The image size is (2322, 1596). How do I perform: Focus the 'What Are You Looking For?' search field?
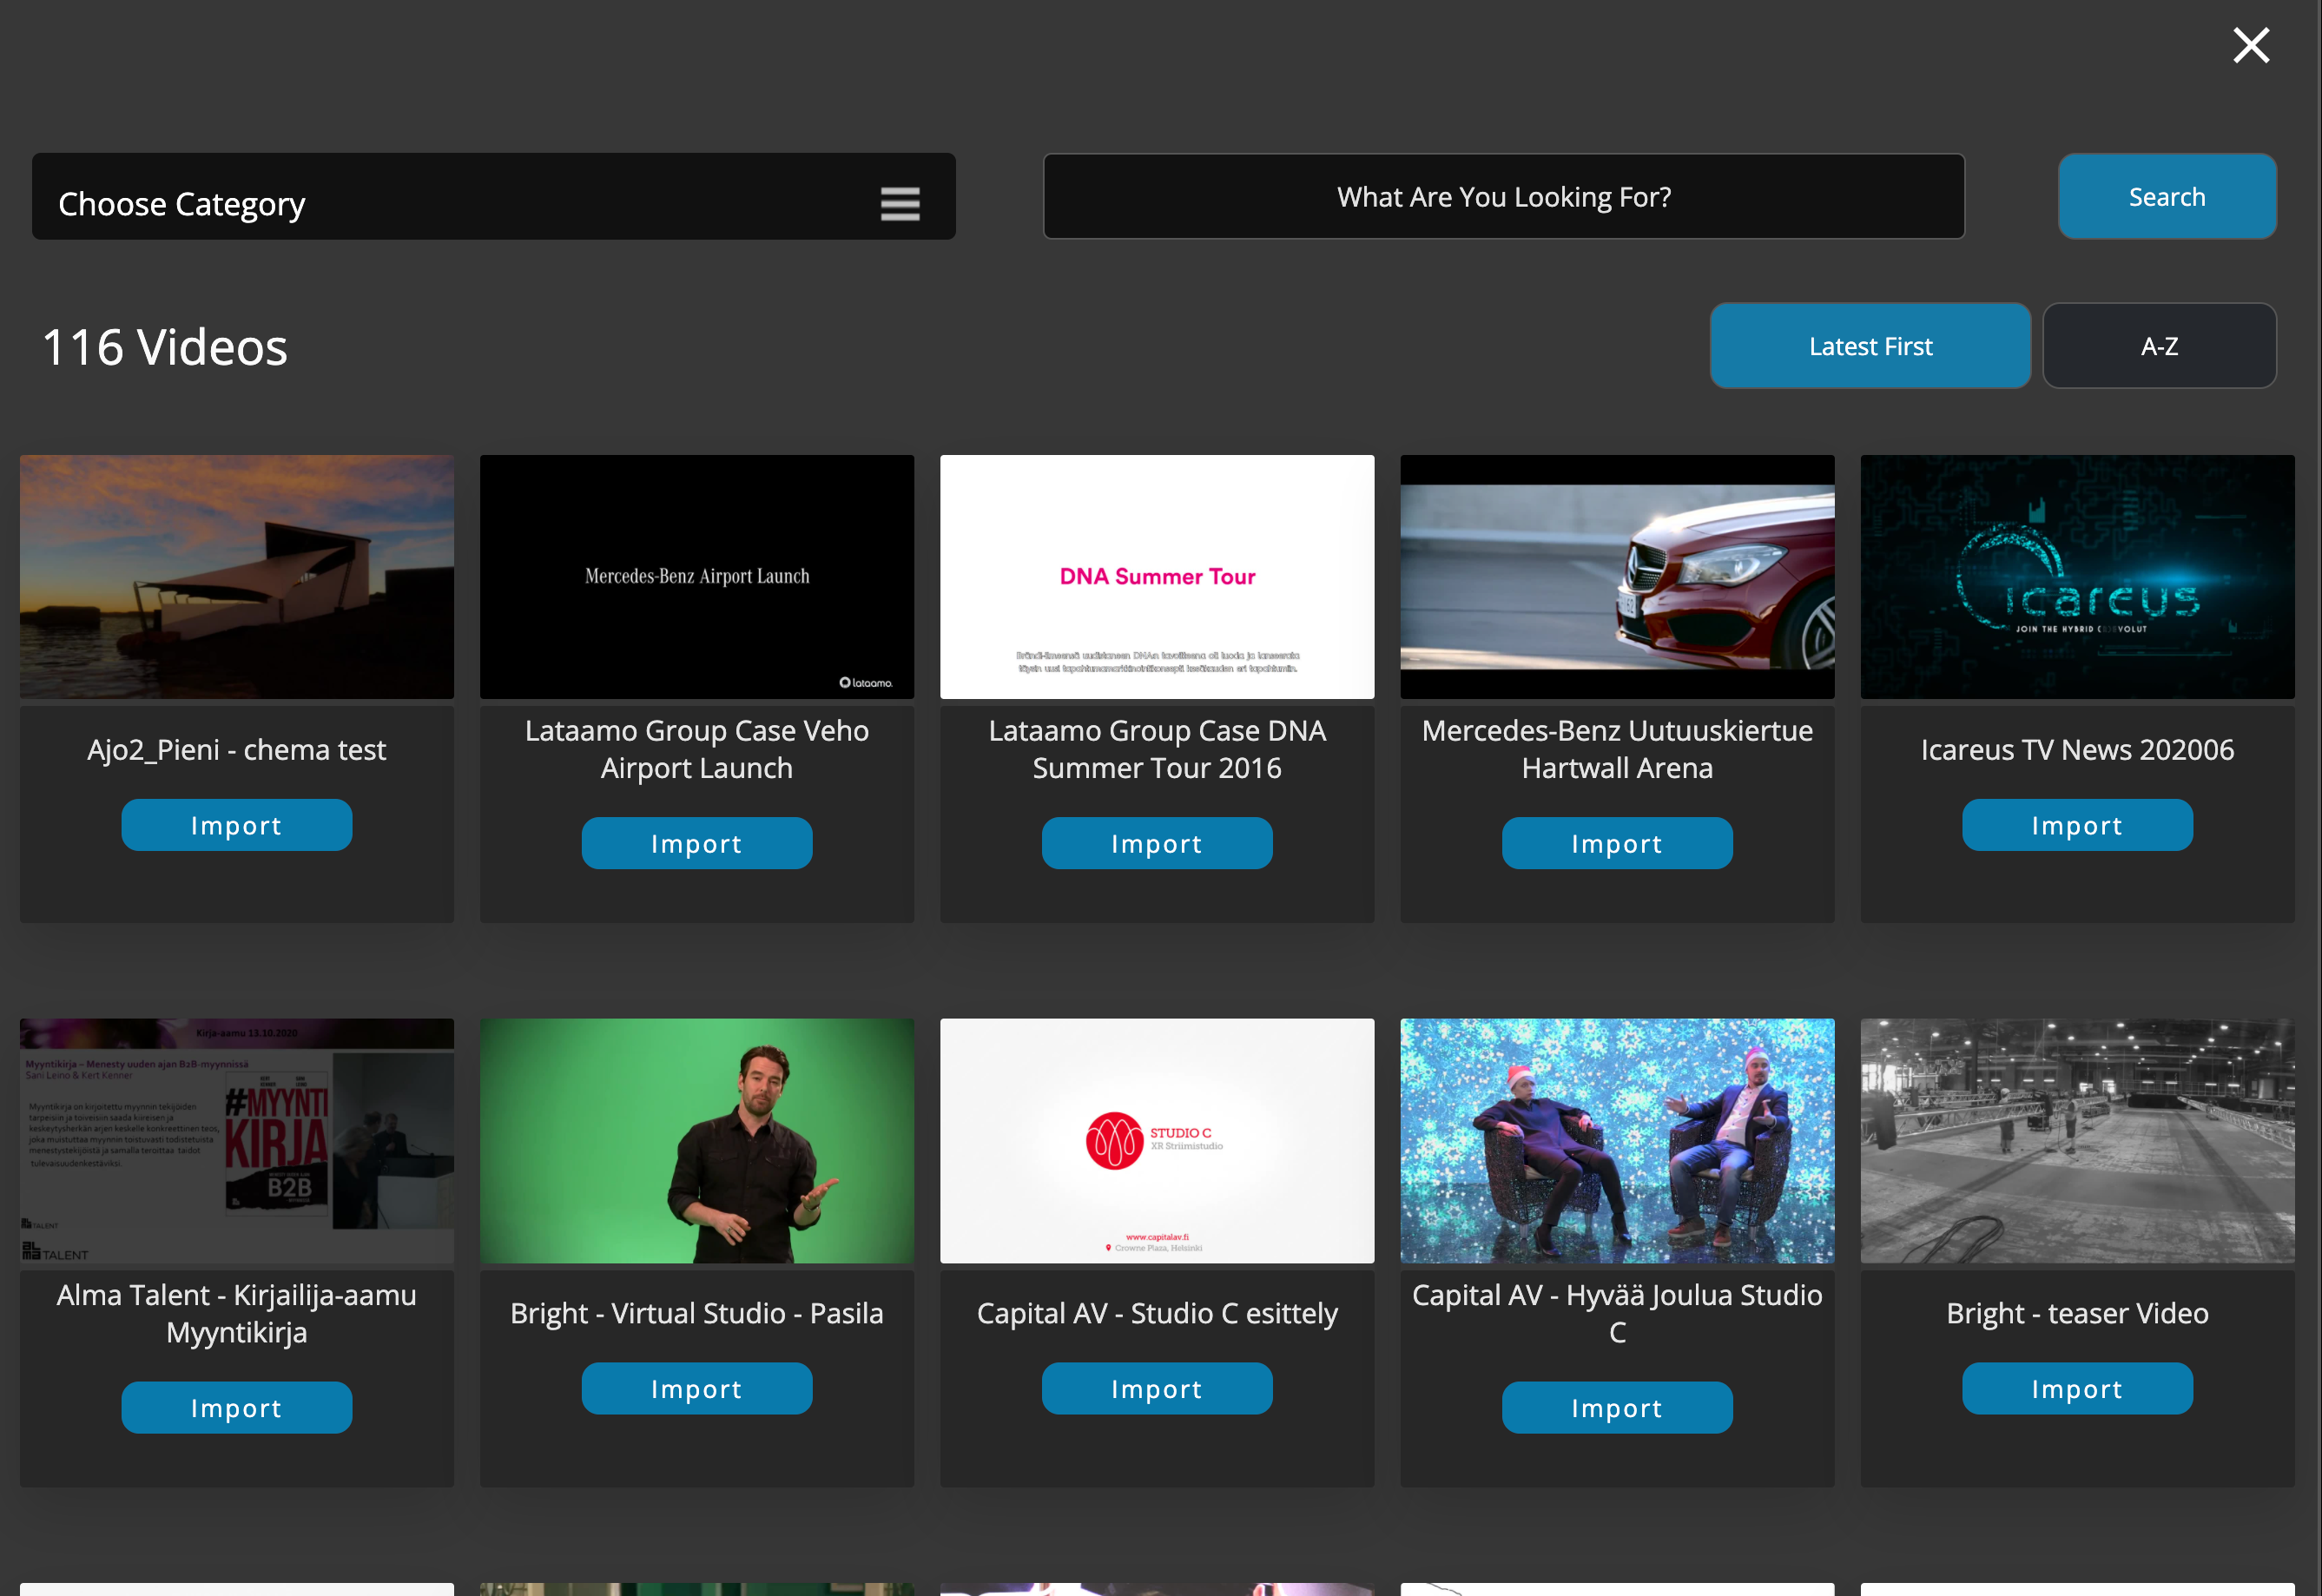click(x=1503, y=197)
